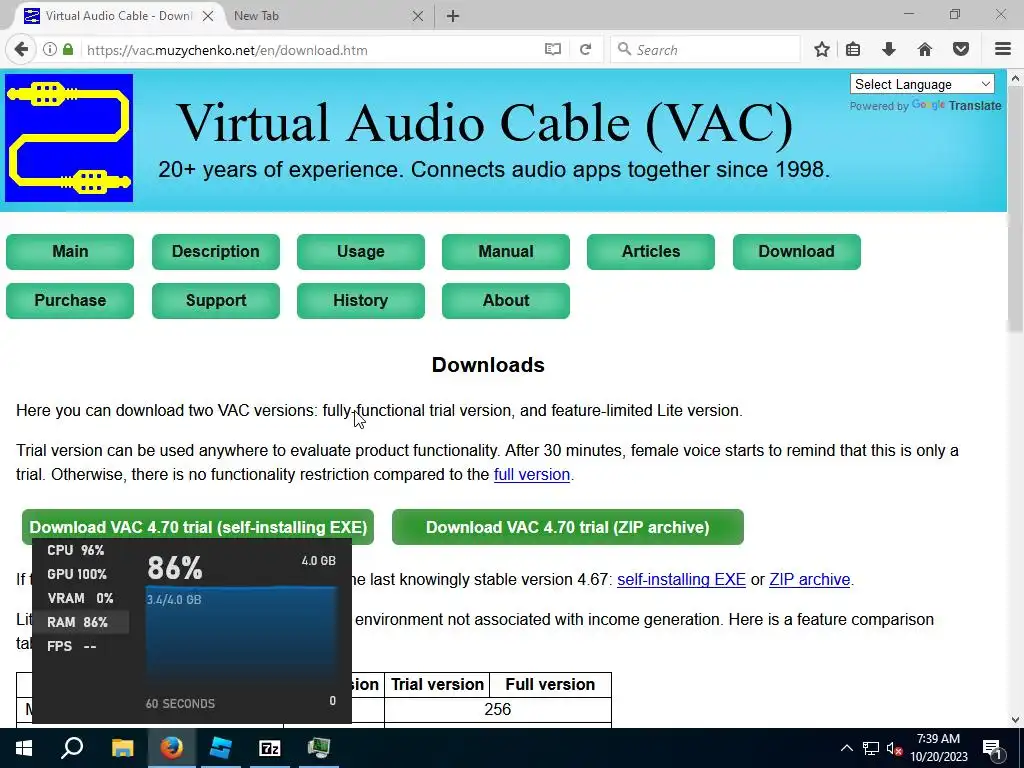Reload the current page
This screenshot has height=768, width=1024.
[x=586, y=50]
